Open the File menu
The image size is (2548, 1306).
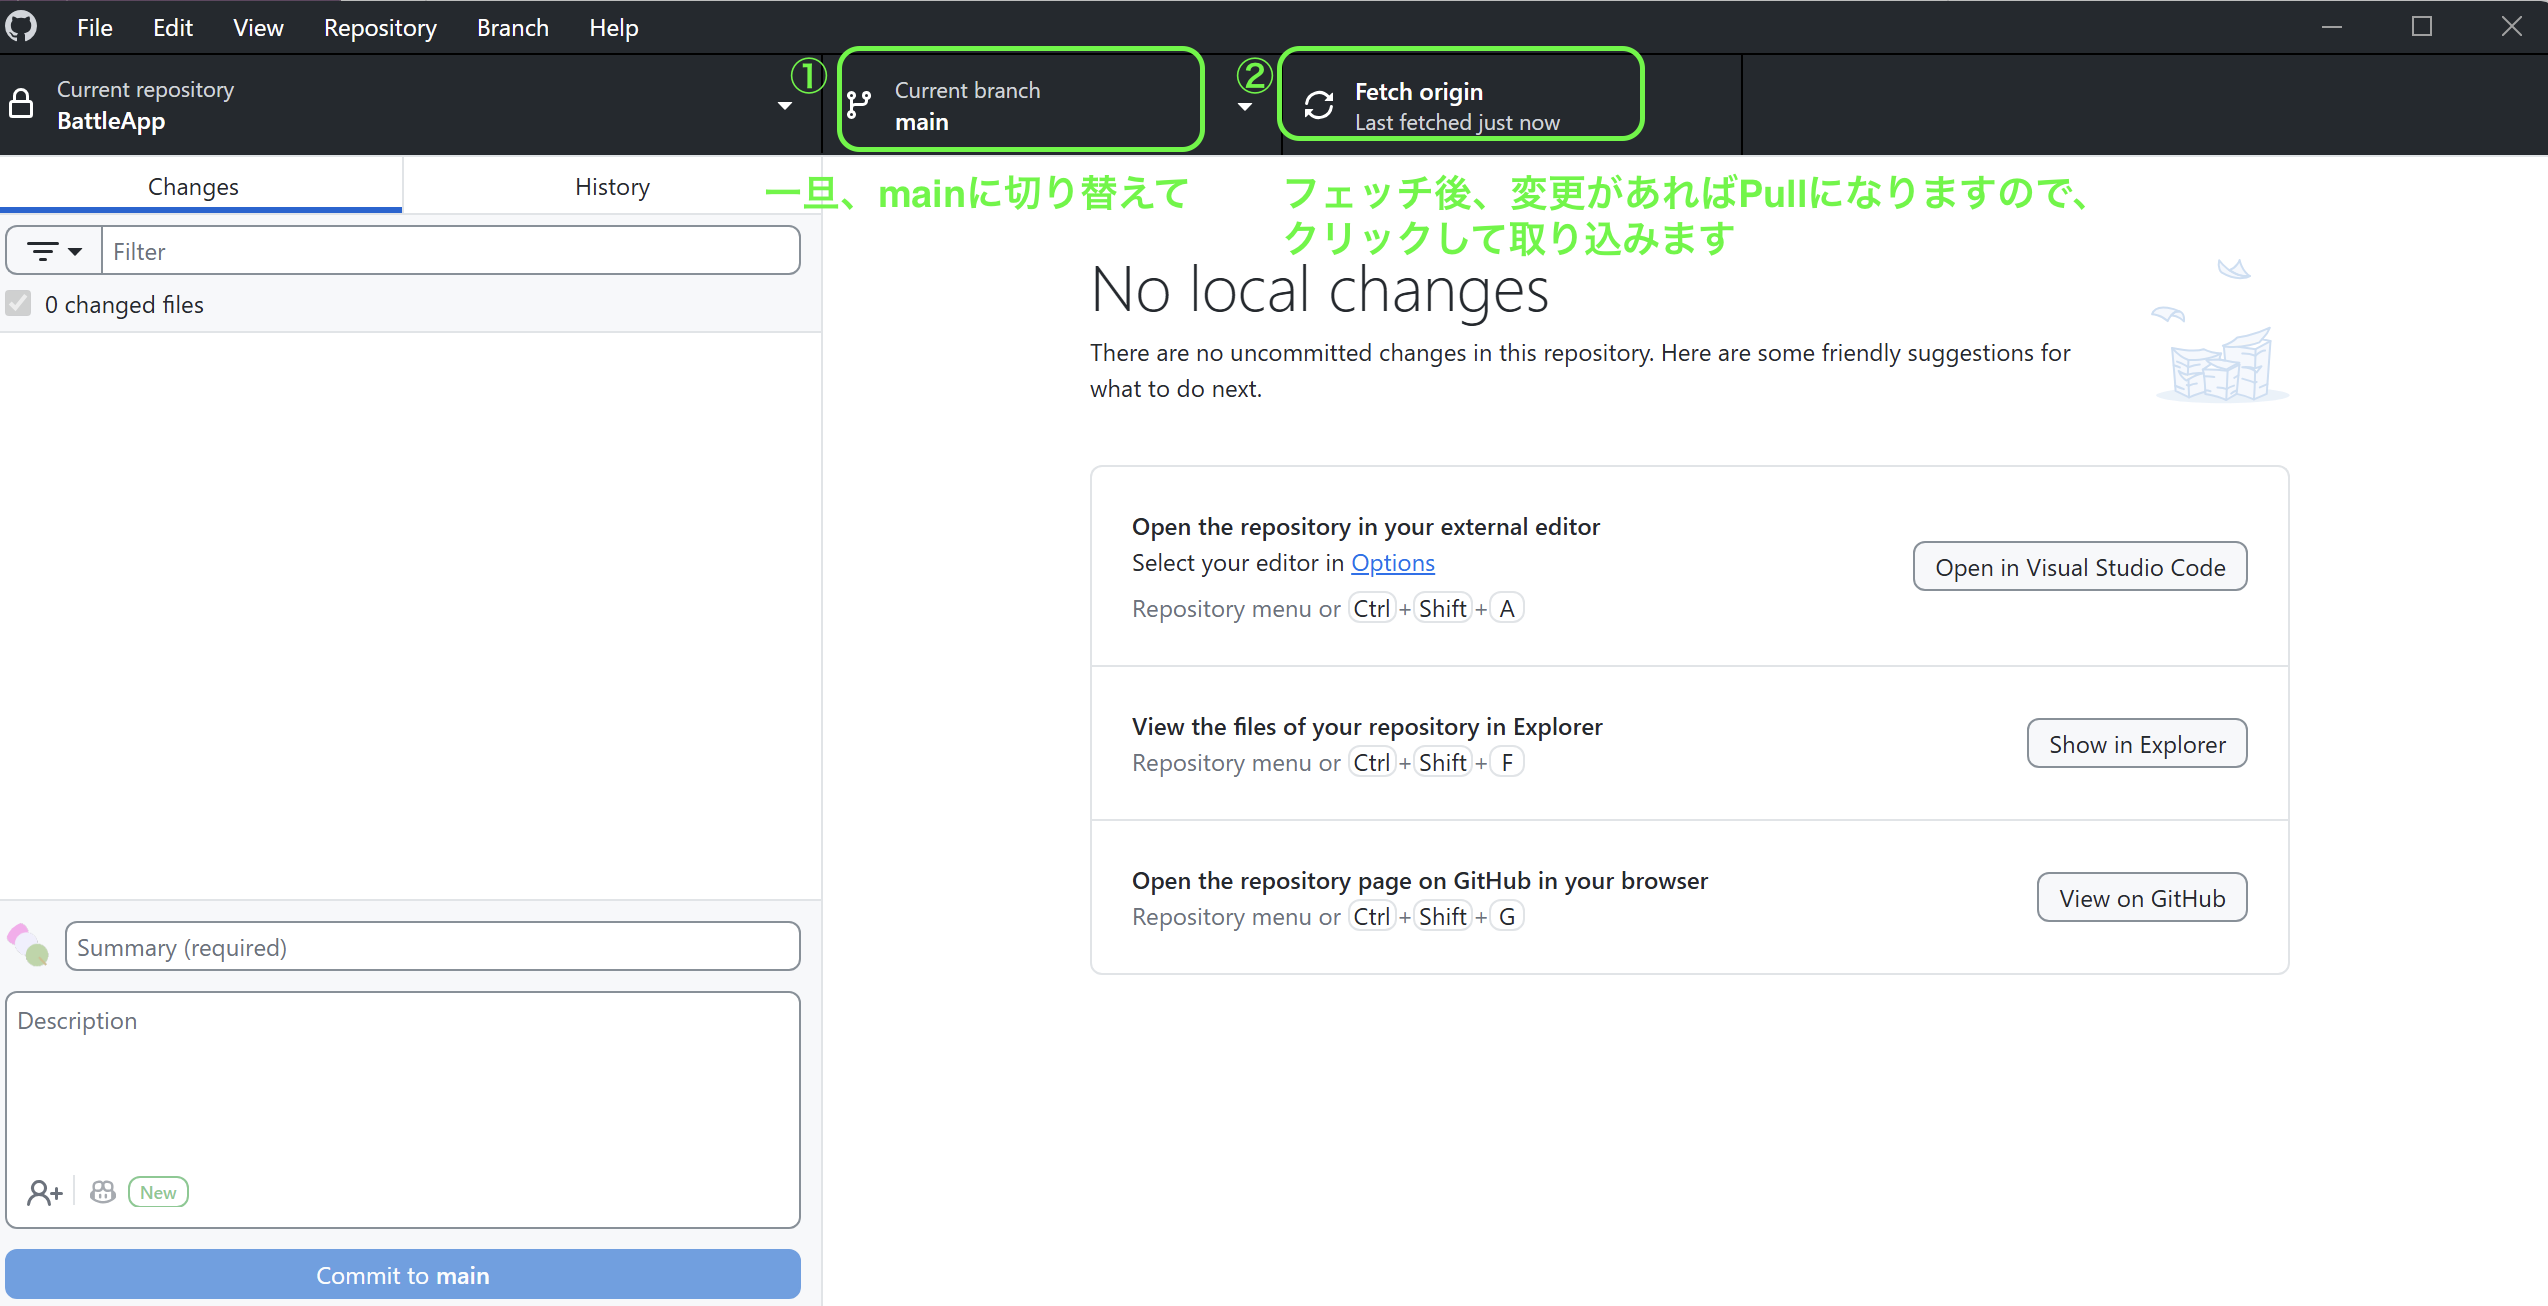[95, 27]
